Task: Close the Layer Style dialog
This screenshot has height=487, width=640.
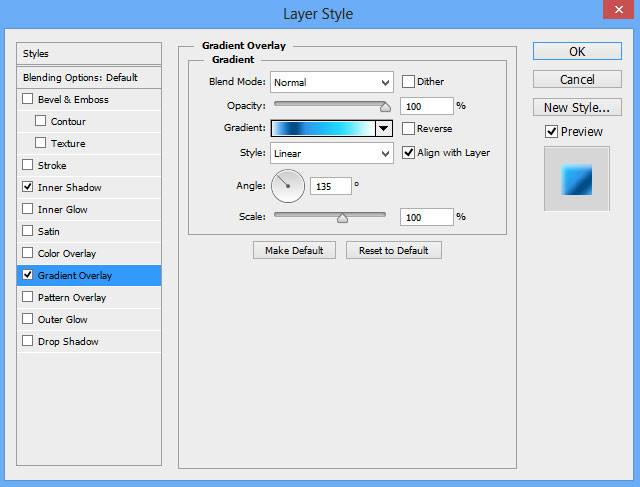Action: [616, 13]
